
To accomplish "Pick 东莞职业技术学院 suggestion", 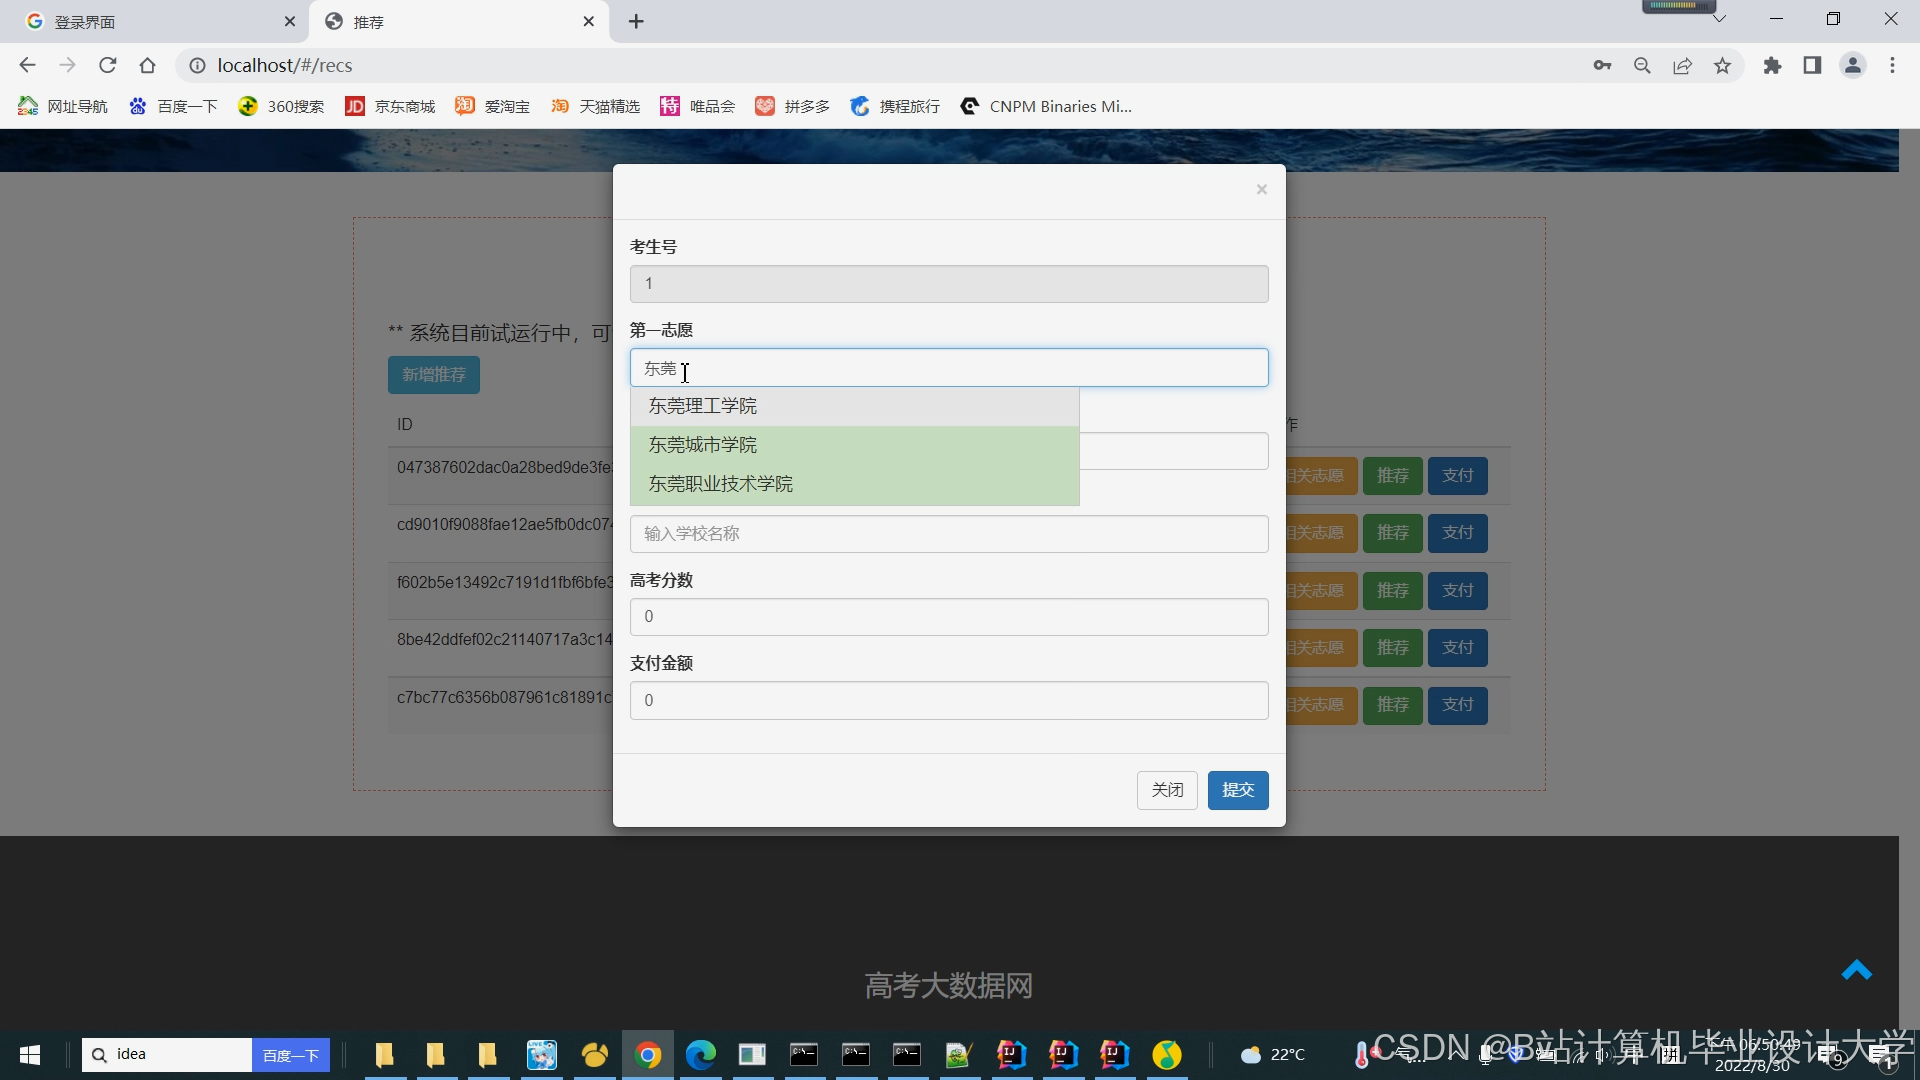I will 720,484.
